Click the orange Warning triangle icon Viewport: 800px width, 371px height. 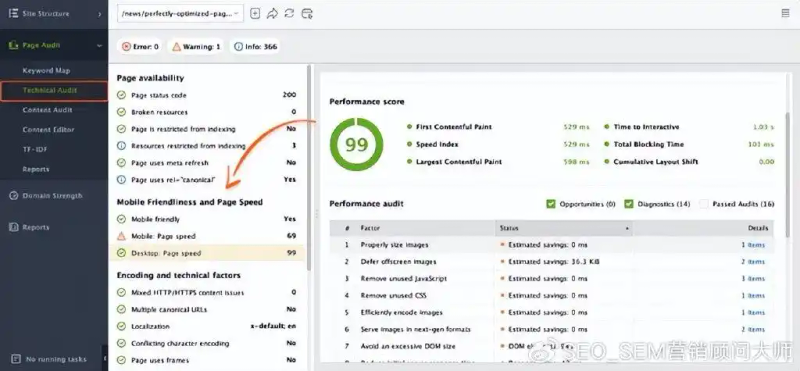coord(177,46)
